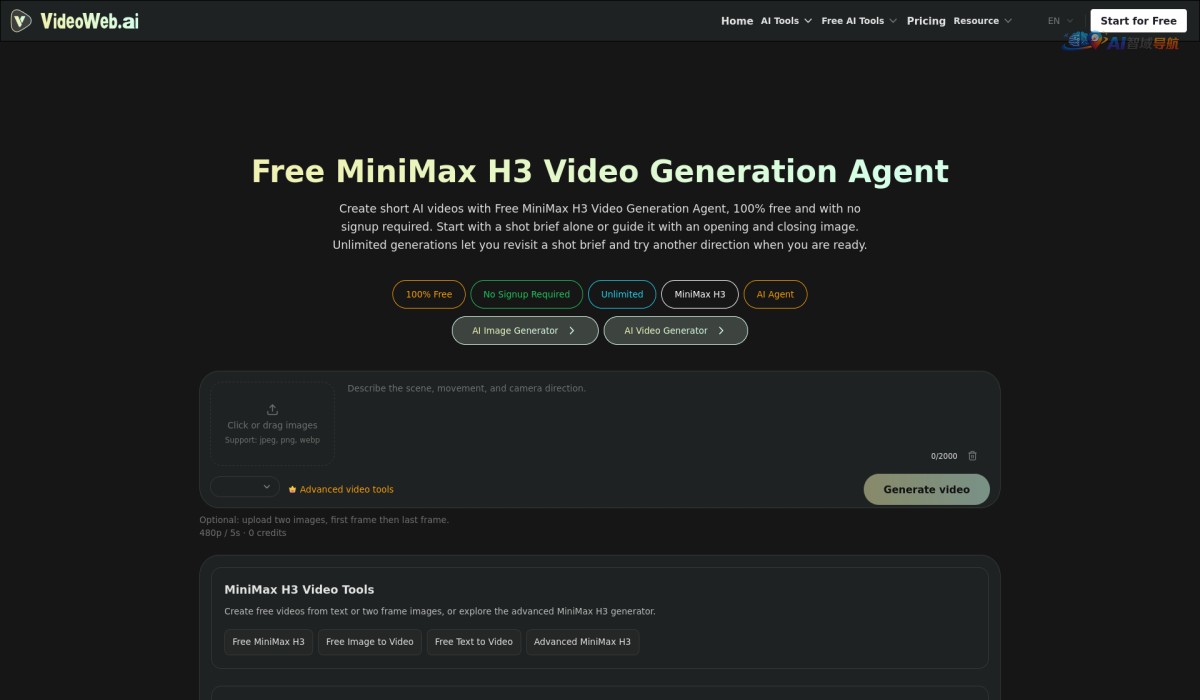Open the empty dropdown below upload area
Screen dimensions: 1200x700
point(245,487)
